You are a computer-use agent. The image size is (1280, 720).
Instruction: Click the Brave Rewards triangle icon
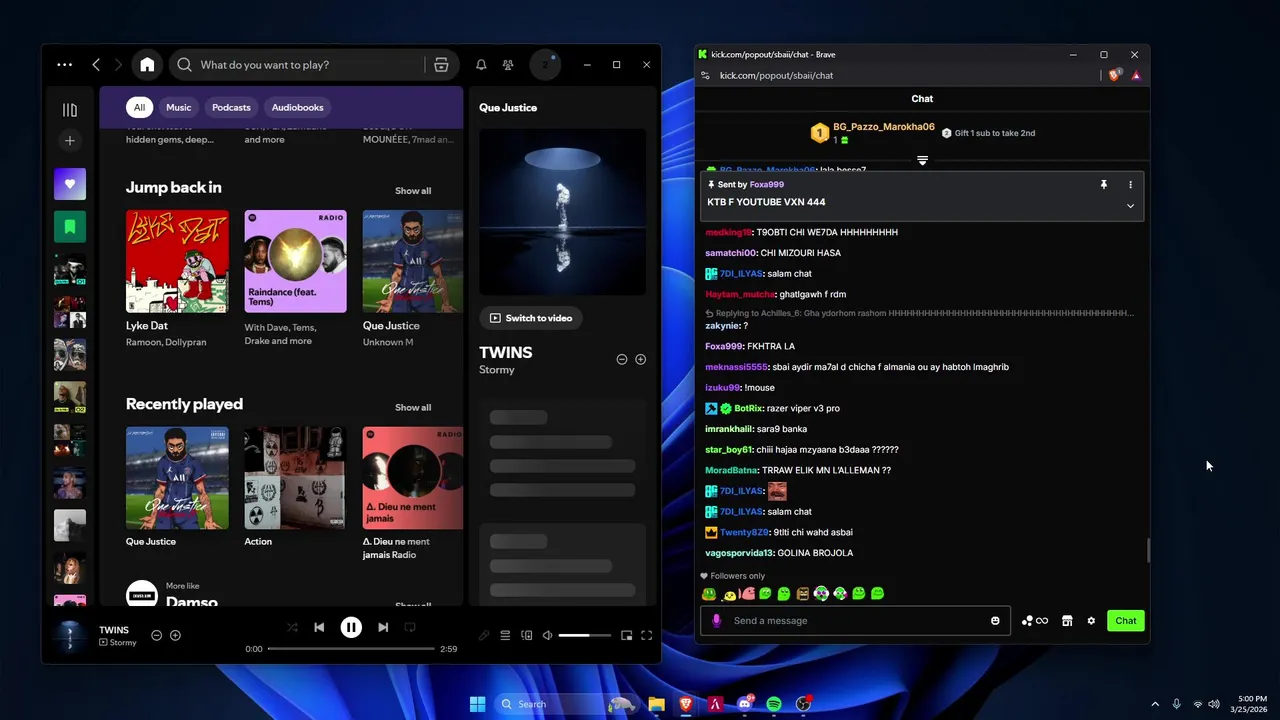(1136, 75)
